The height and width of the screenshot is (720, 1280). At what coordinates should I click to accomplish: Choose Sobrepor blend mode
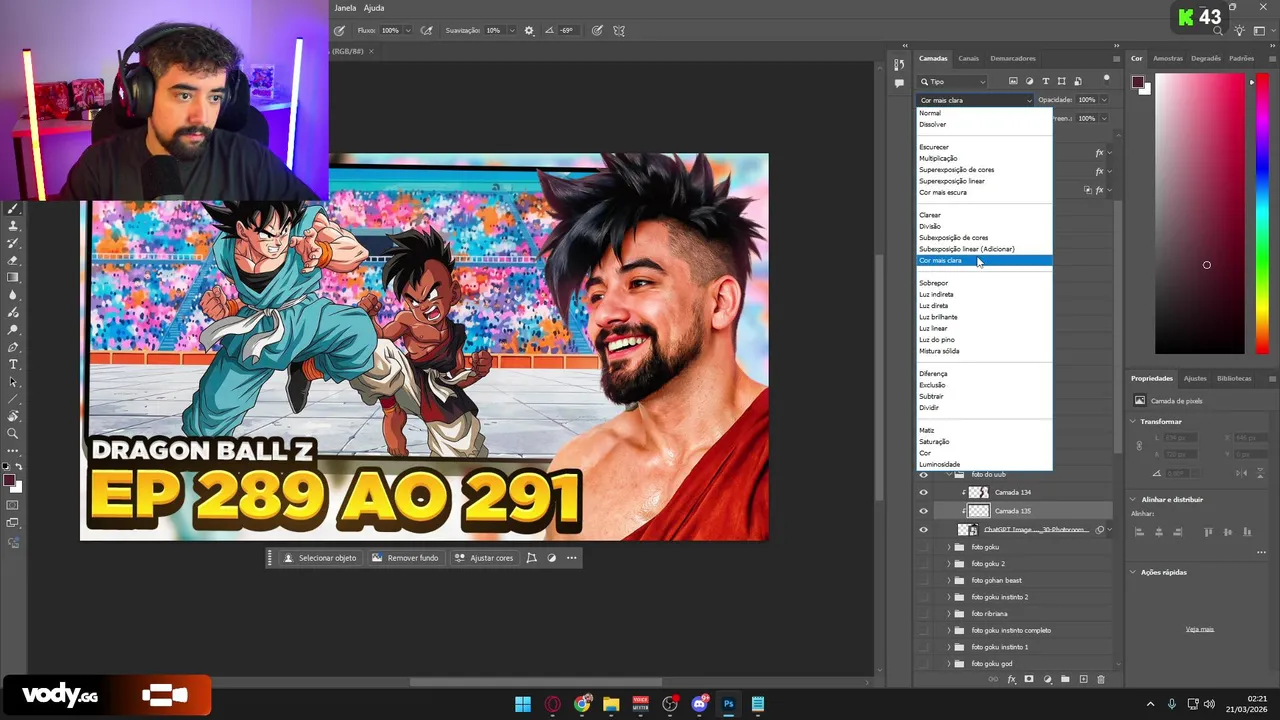click(933, 283)
